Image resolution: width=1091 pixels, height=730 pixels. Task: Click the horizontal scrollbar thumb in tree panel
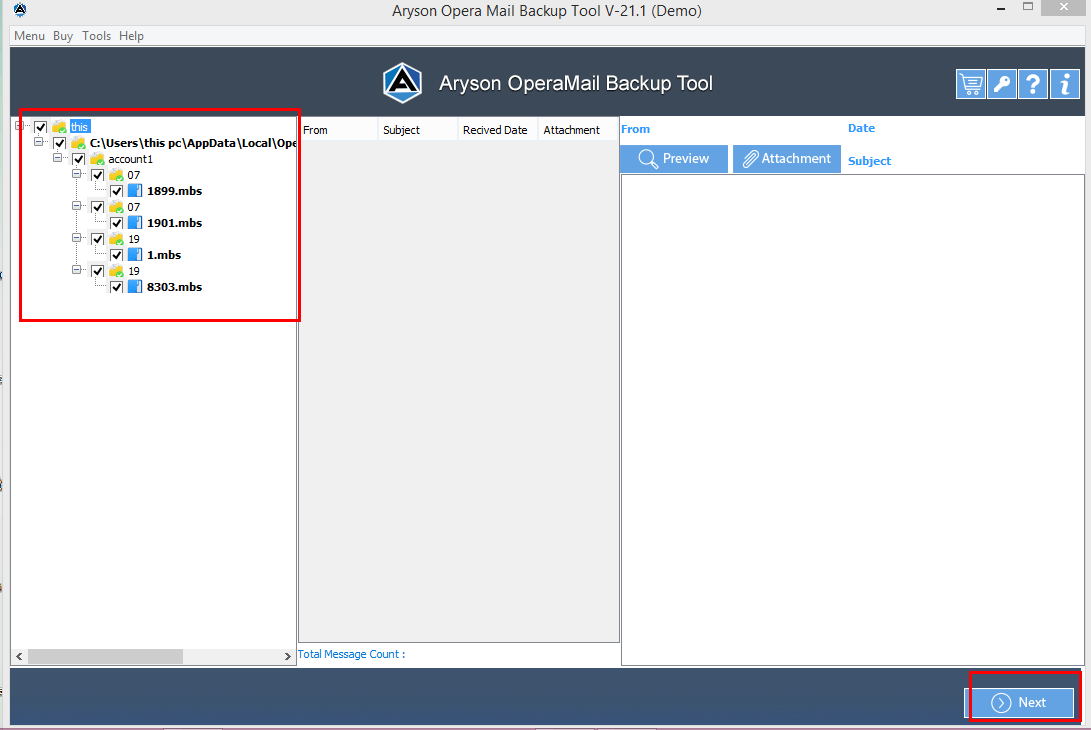105,656
